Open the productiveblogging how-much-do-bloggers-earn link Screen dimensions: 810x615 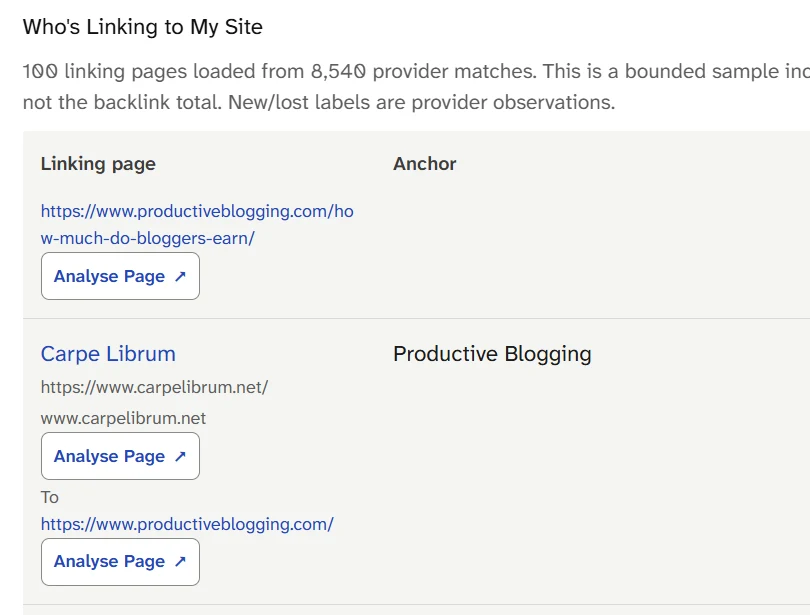coord(197,225)
